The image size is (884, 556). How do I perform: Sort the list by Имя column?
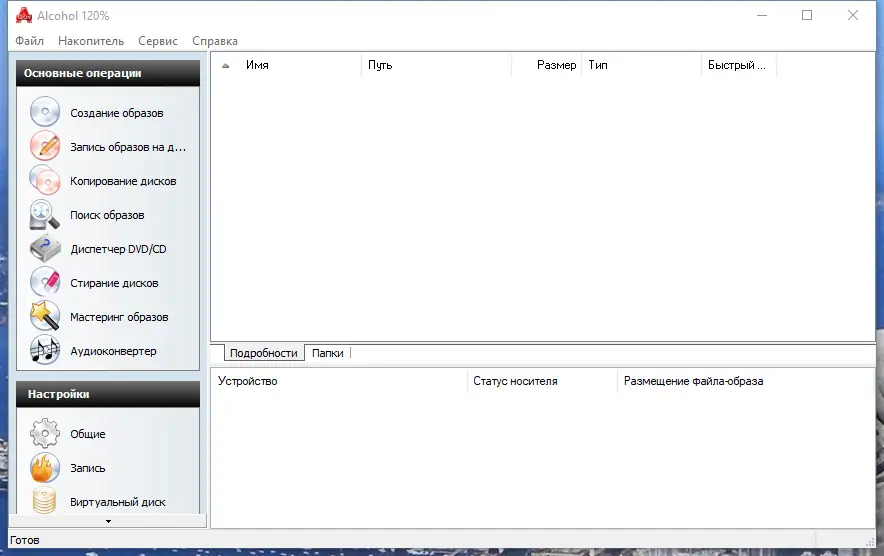pyautogui.click(x=300, y=65)
